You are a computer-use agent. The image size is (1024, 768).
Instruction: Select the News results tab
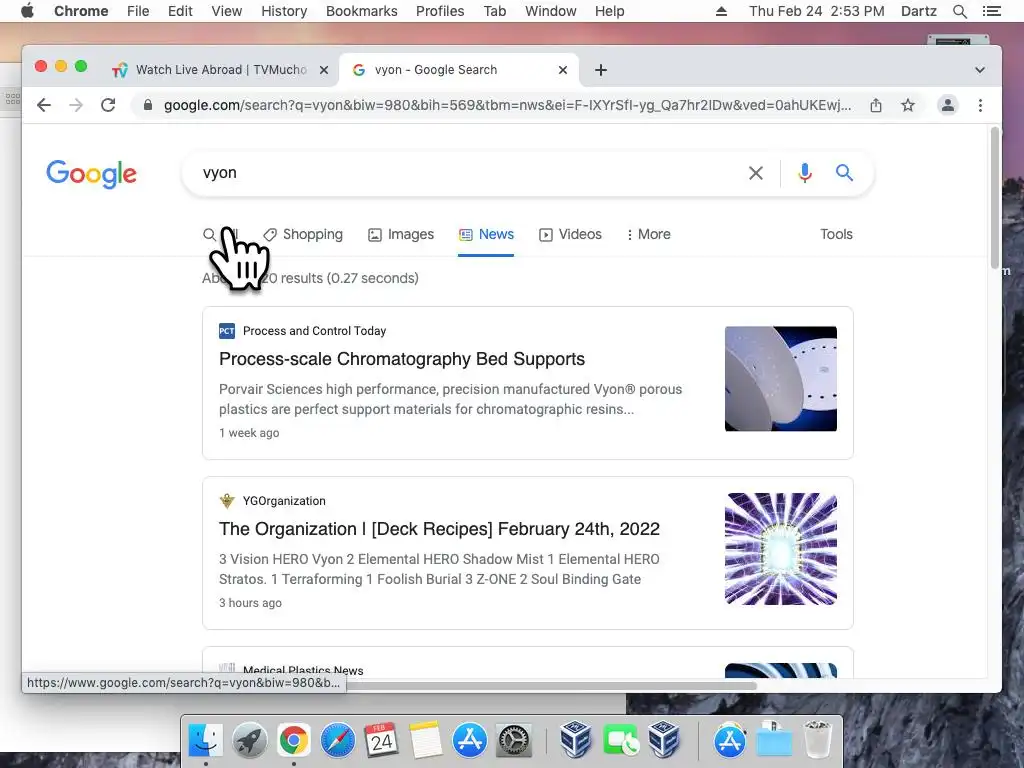point(486,234)
